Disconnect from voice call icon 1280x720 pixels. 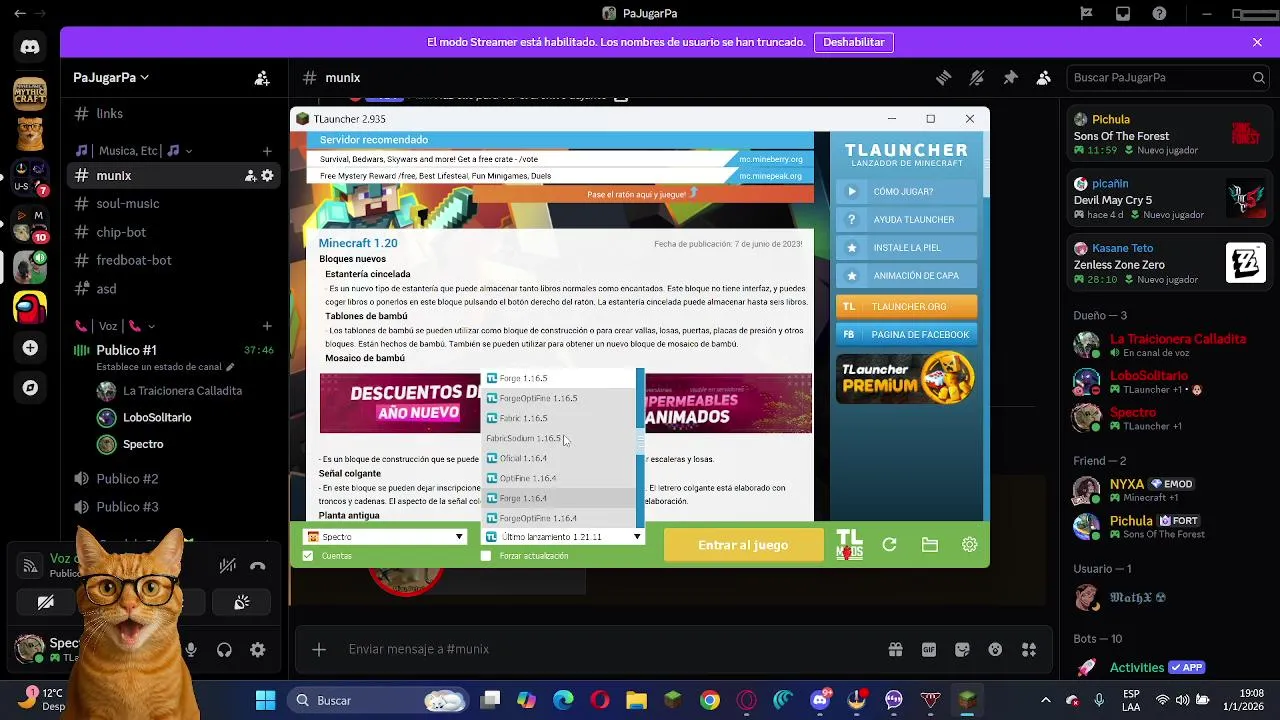258,566
